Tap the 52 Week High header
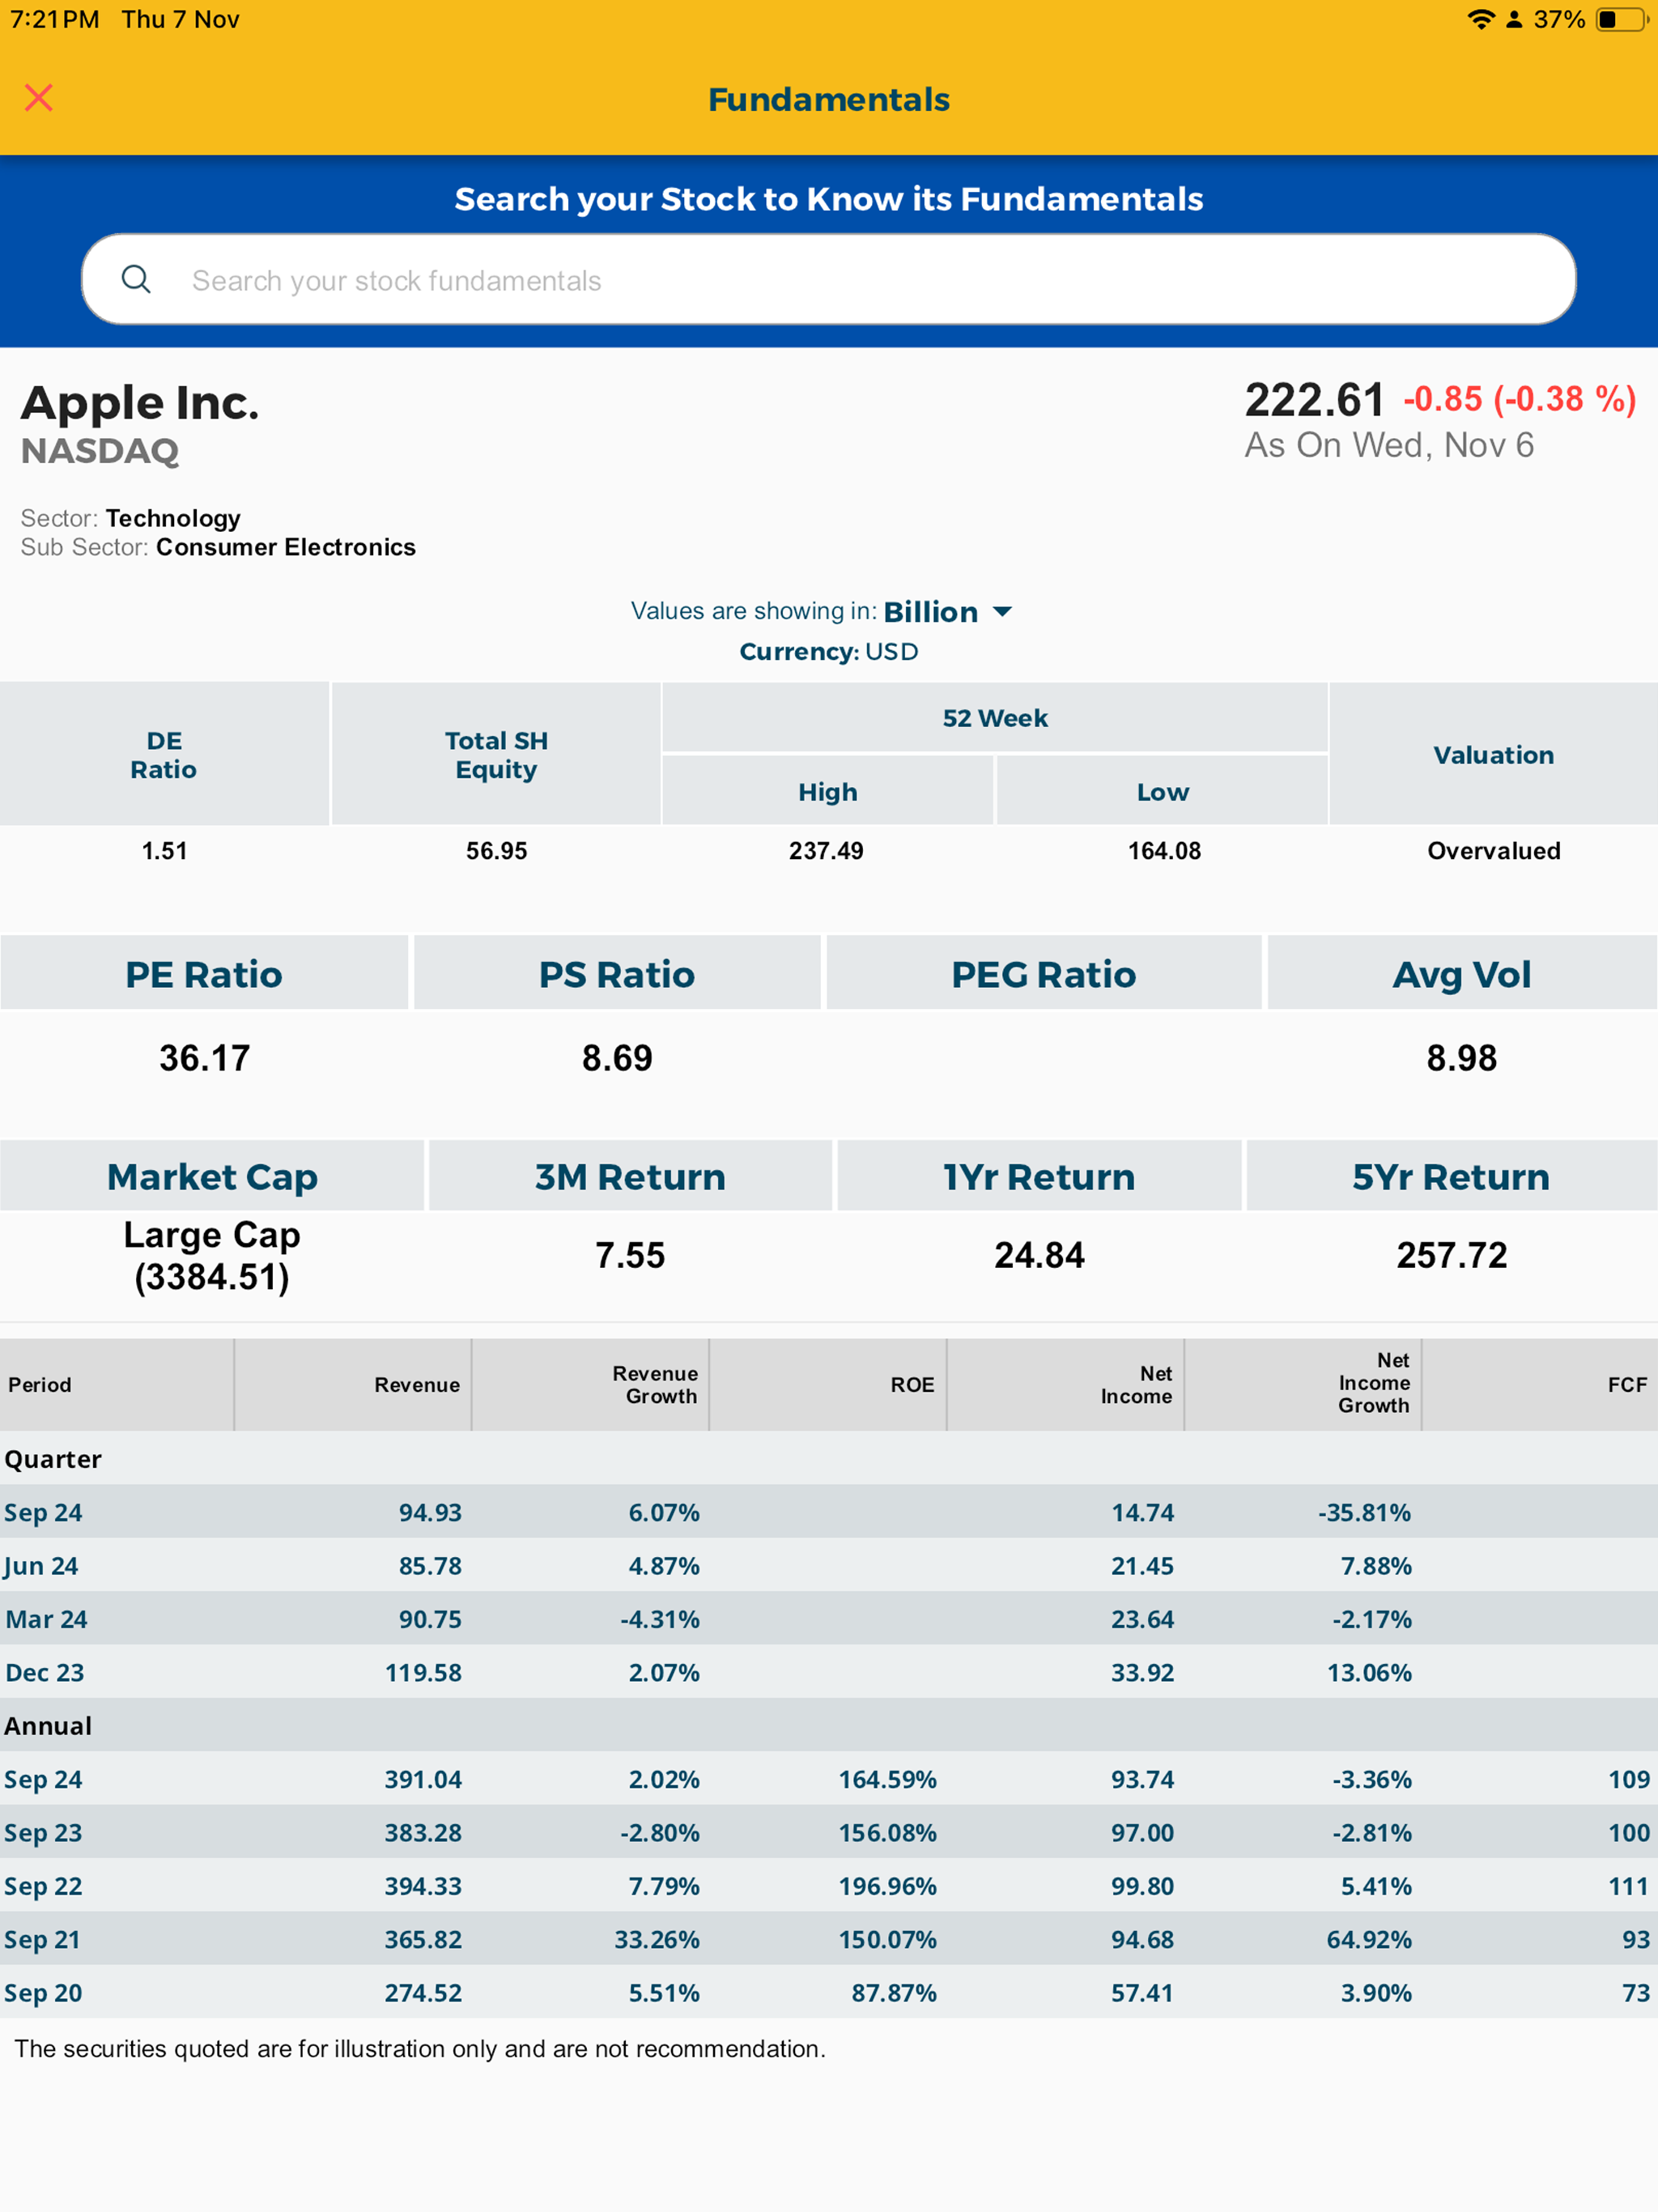This screenshot has height=2212, width=1658. tap(827, 791)
